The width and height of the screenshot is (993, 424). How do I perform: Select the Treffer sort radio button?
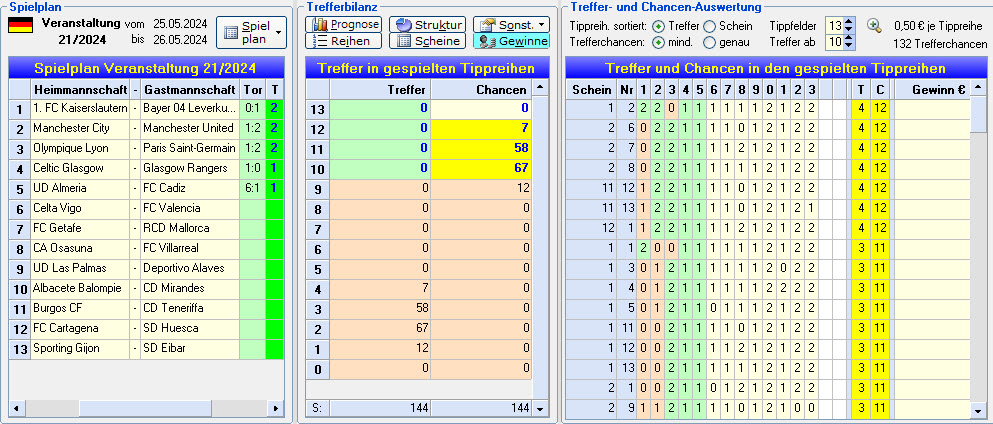[659, 26]
